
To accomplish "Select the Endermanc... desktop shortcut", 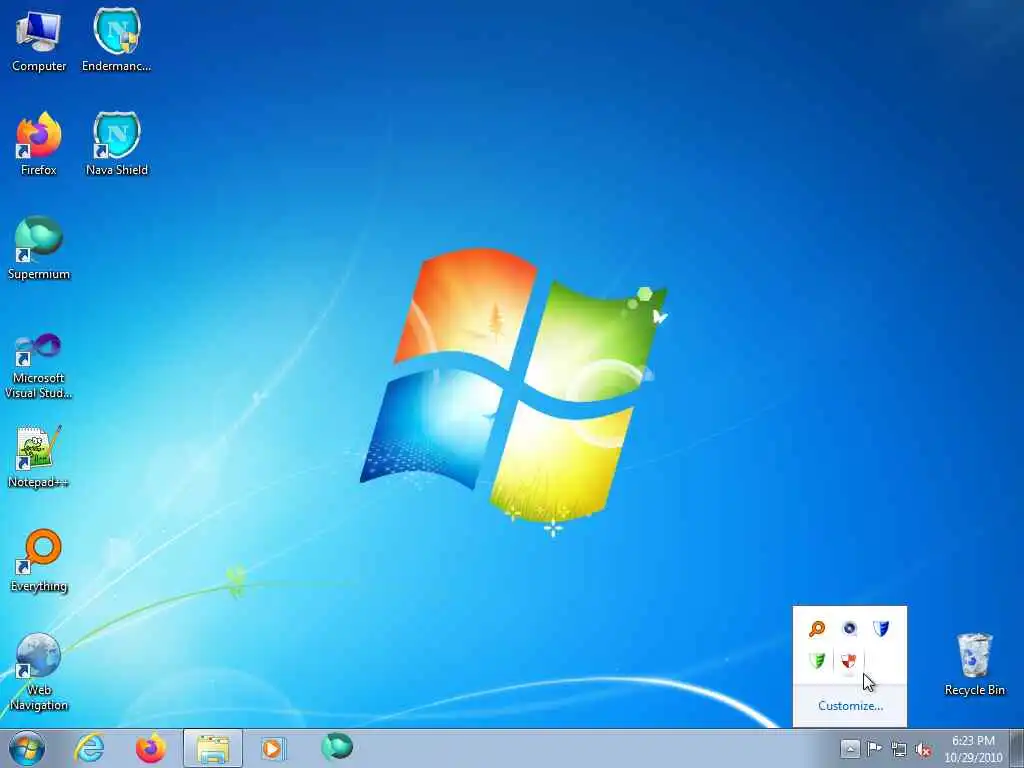I will 117,40.
